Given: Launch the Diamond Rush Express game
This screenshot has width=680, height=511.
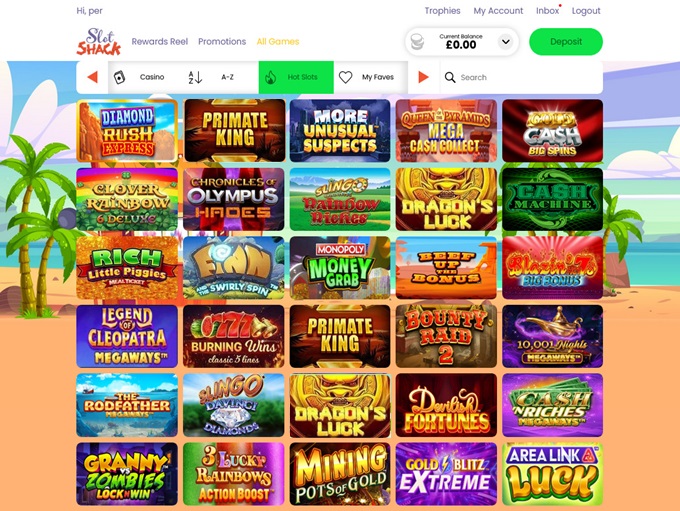Looking at the screenshot, I should 127,131.
